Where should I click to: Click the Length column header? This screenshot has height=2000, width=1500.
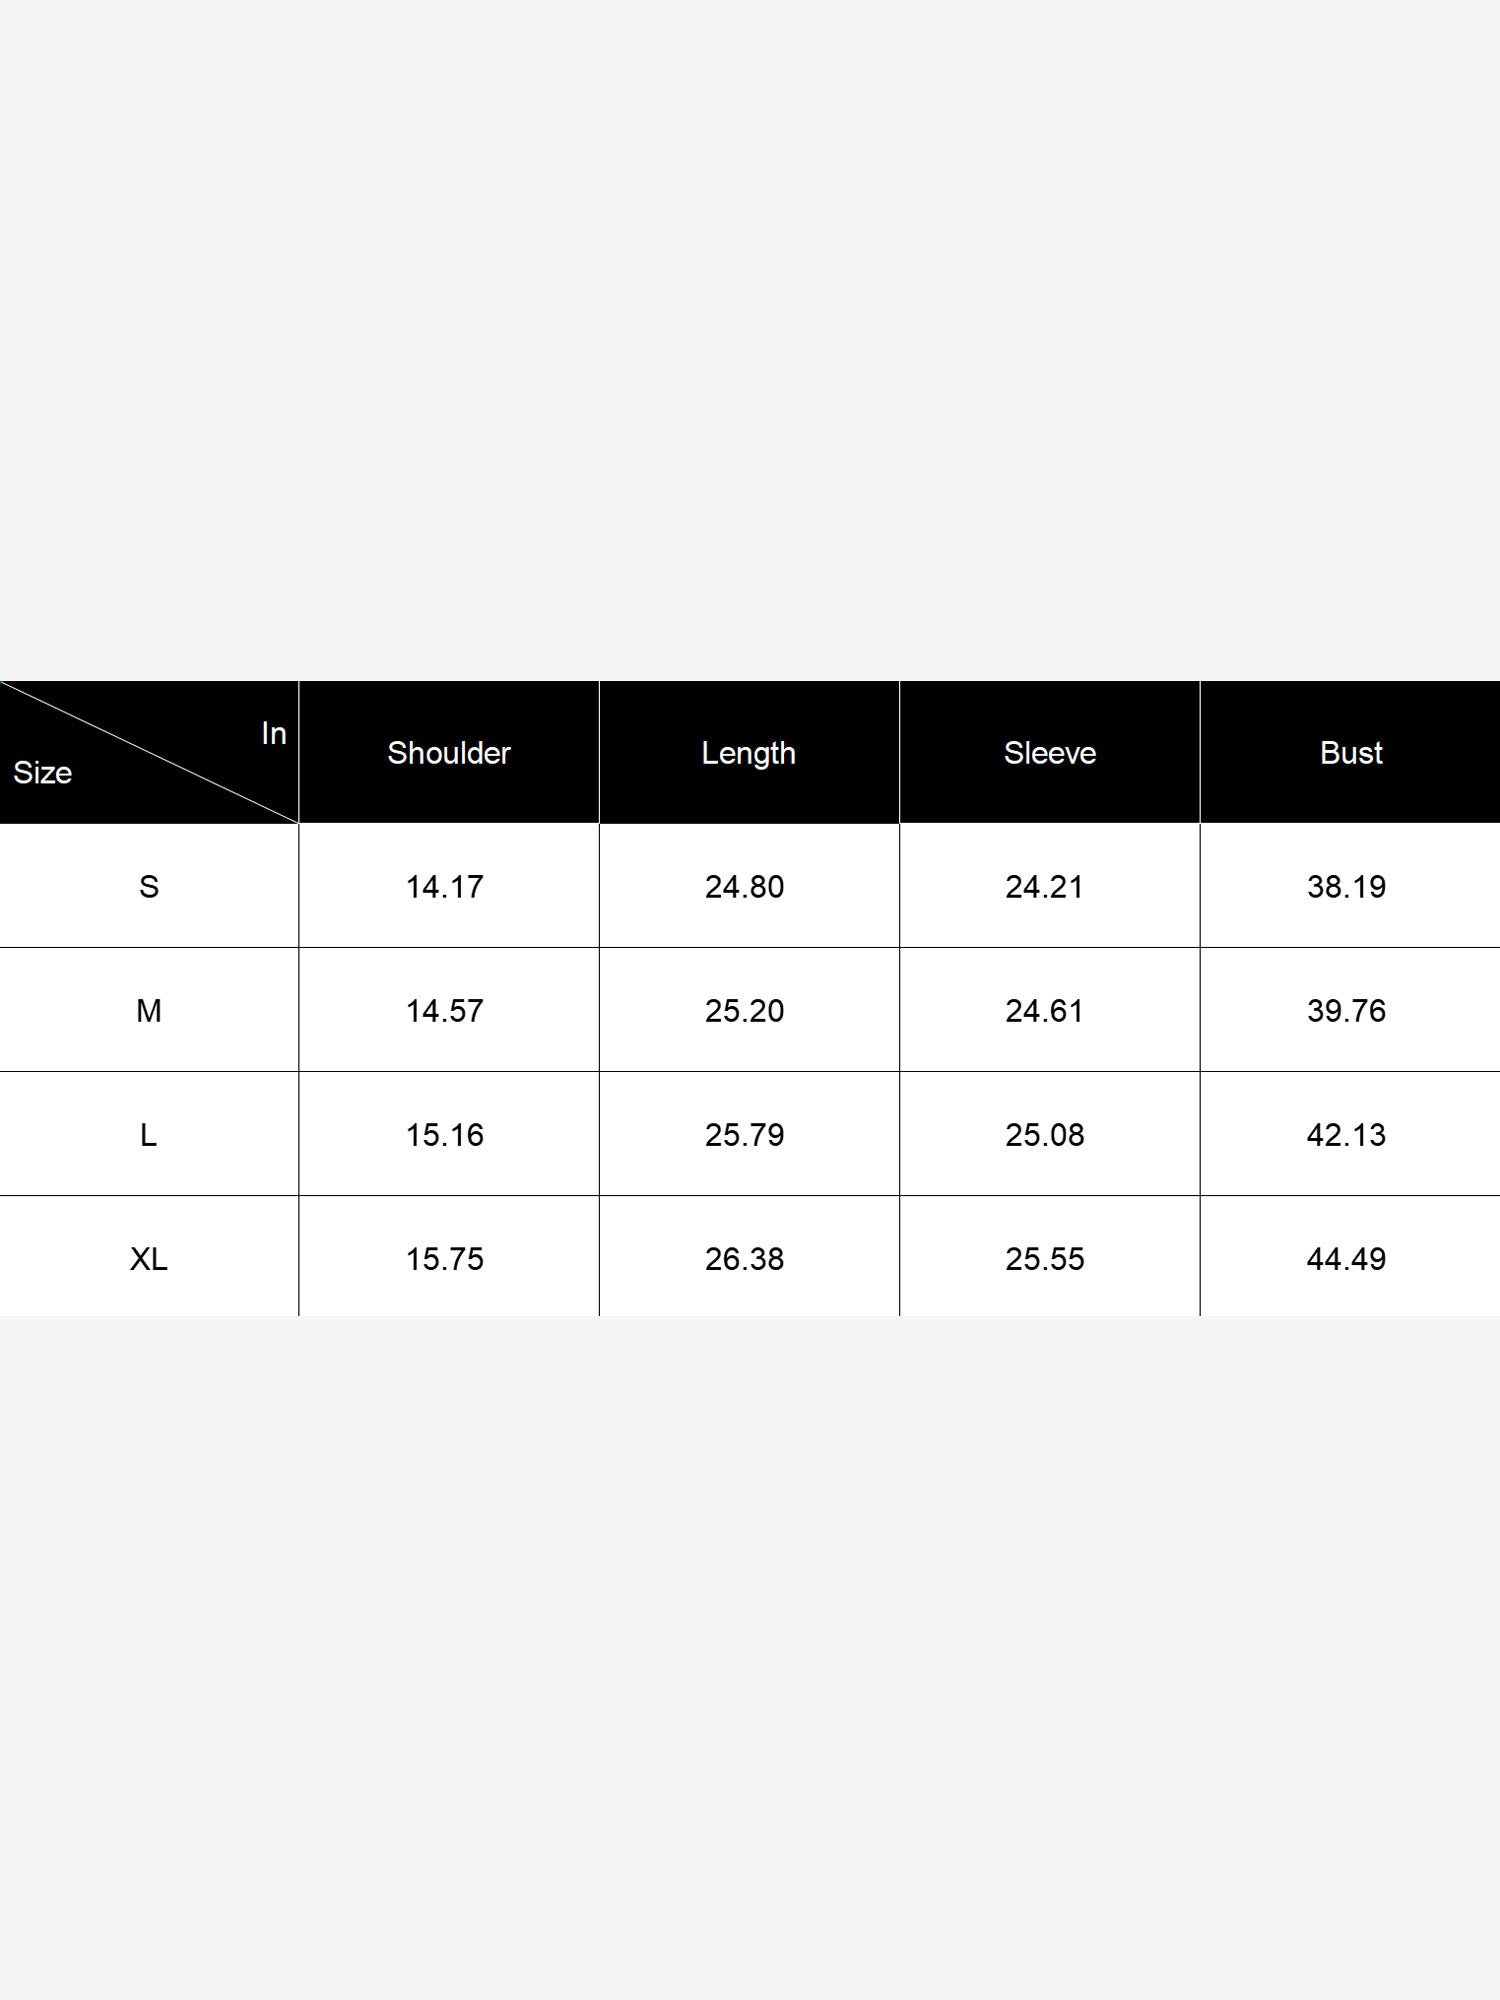[749, 753]
